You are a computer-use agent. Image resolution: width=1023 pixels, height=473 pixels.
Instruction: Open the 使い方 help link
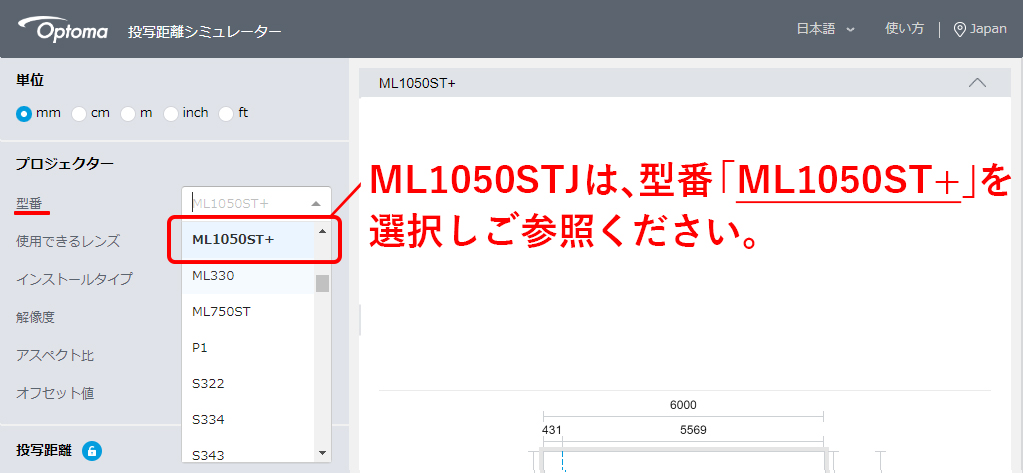[904, 29]
